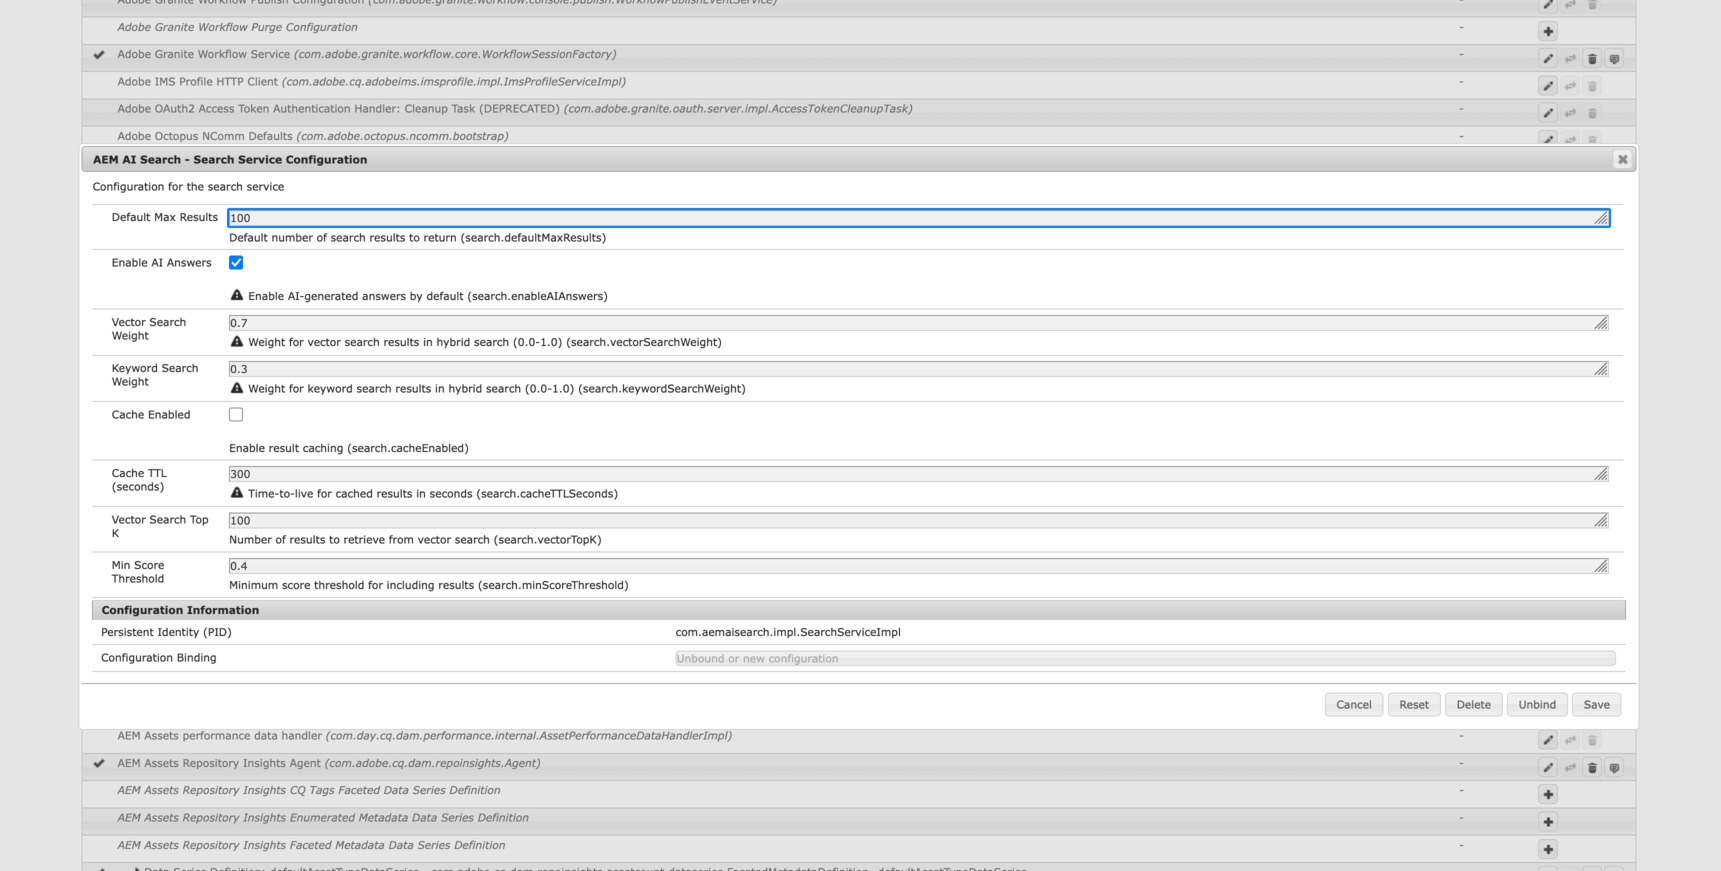Unbind icon in AEM Assets performance data handler row

[x=1570, y=740]
